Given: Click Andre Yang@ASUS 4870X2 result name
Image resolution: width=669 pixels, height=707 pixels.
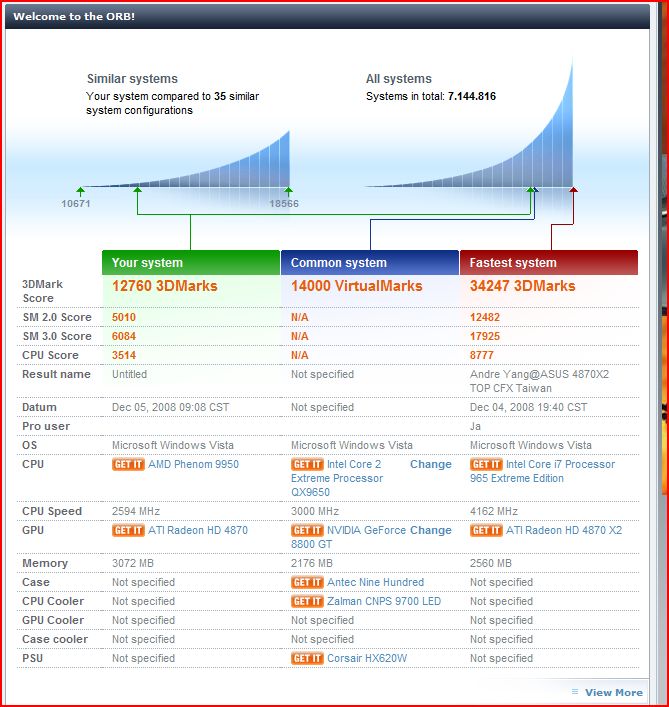Looking at the screenshot, I should (539, 381).
